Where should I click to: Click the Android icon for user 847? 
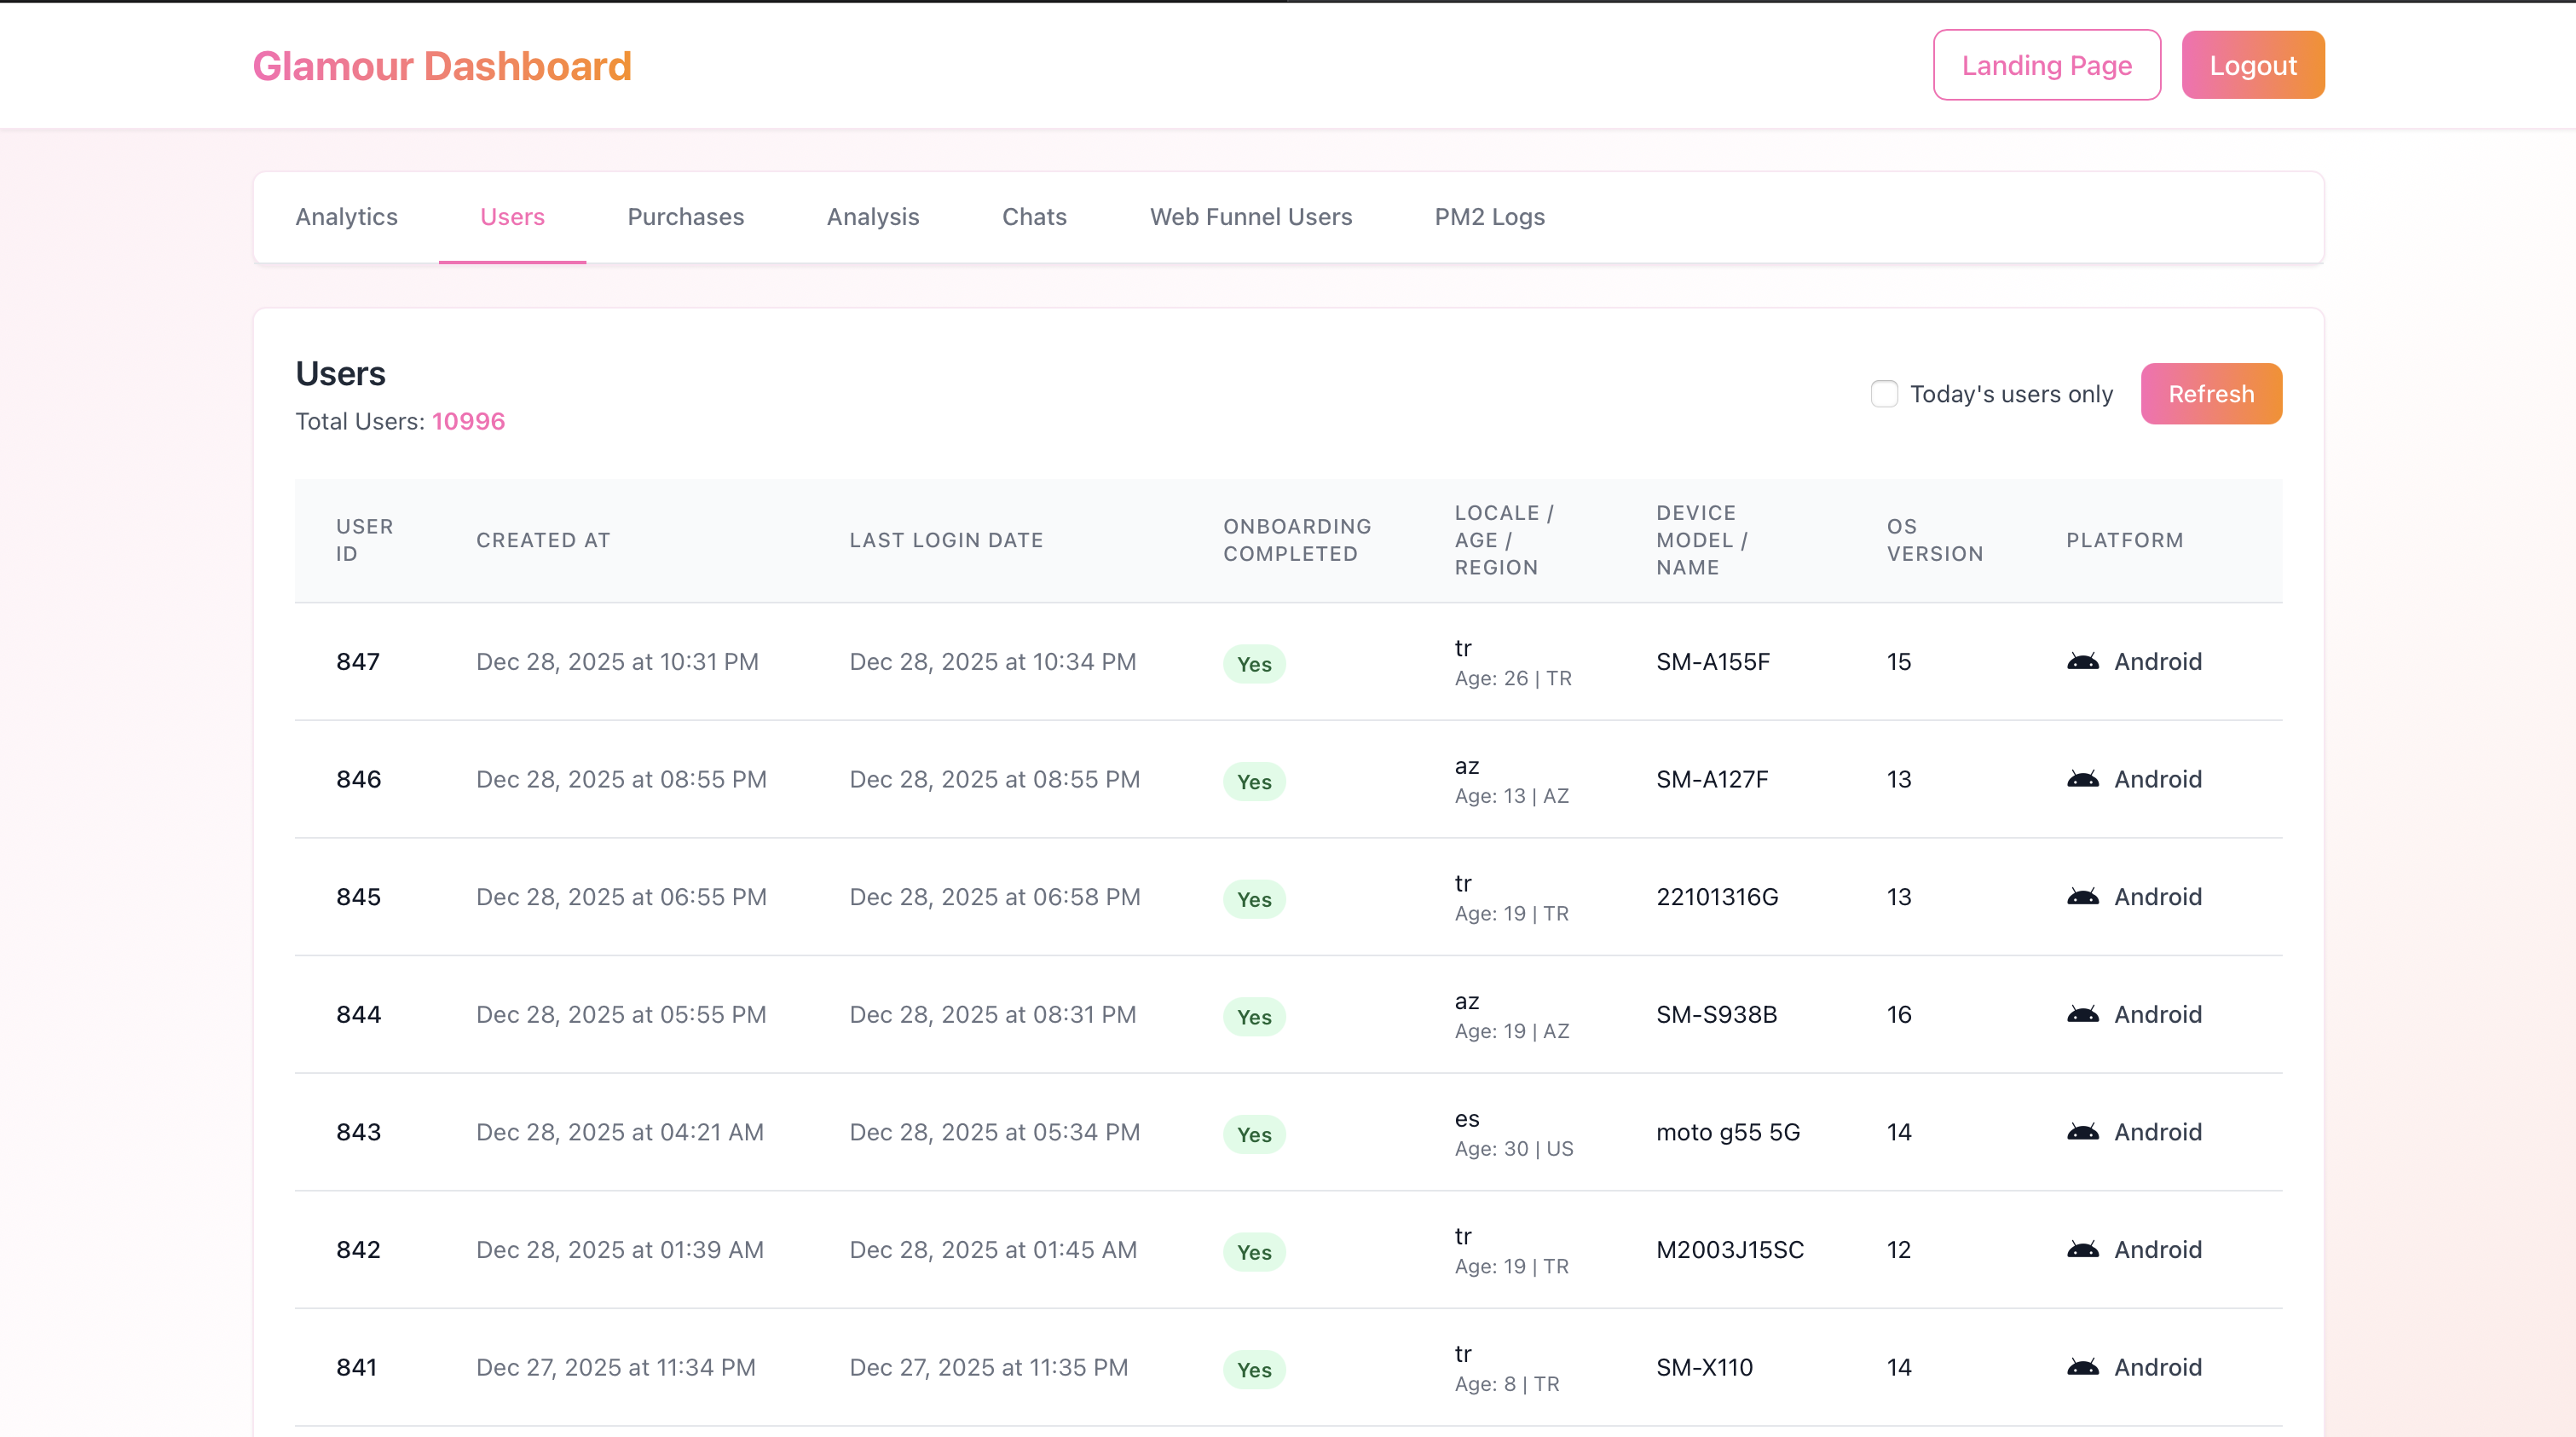click(x=2084, y=661)
